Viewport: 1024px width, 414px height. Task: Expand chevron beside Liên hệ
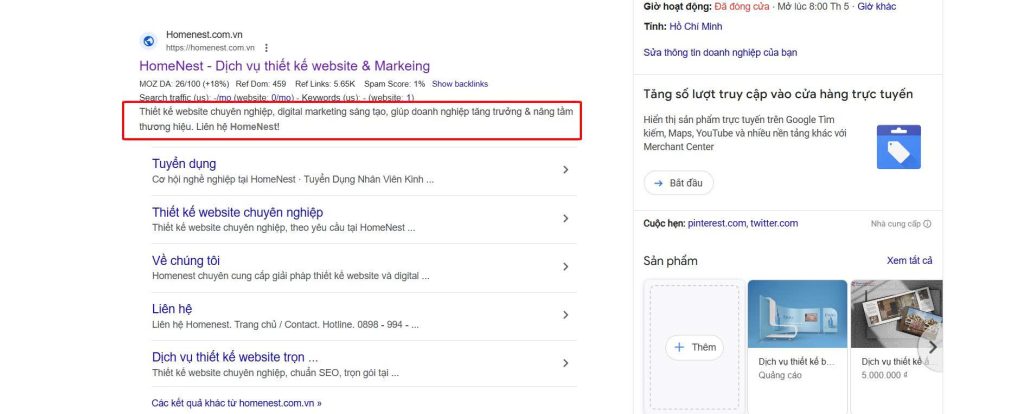click(x=566, y=315)
